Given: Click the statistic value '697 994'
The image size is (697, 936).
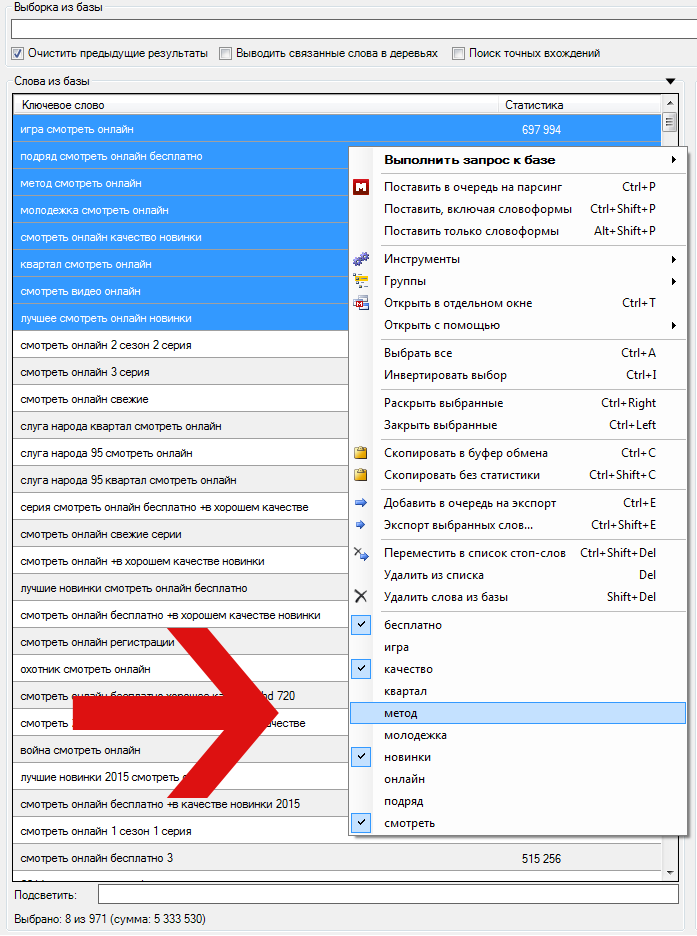Looking at the screenshot, I should pyautogui.click(x=541, y=130).
